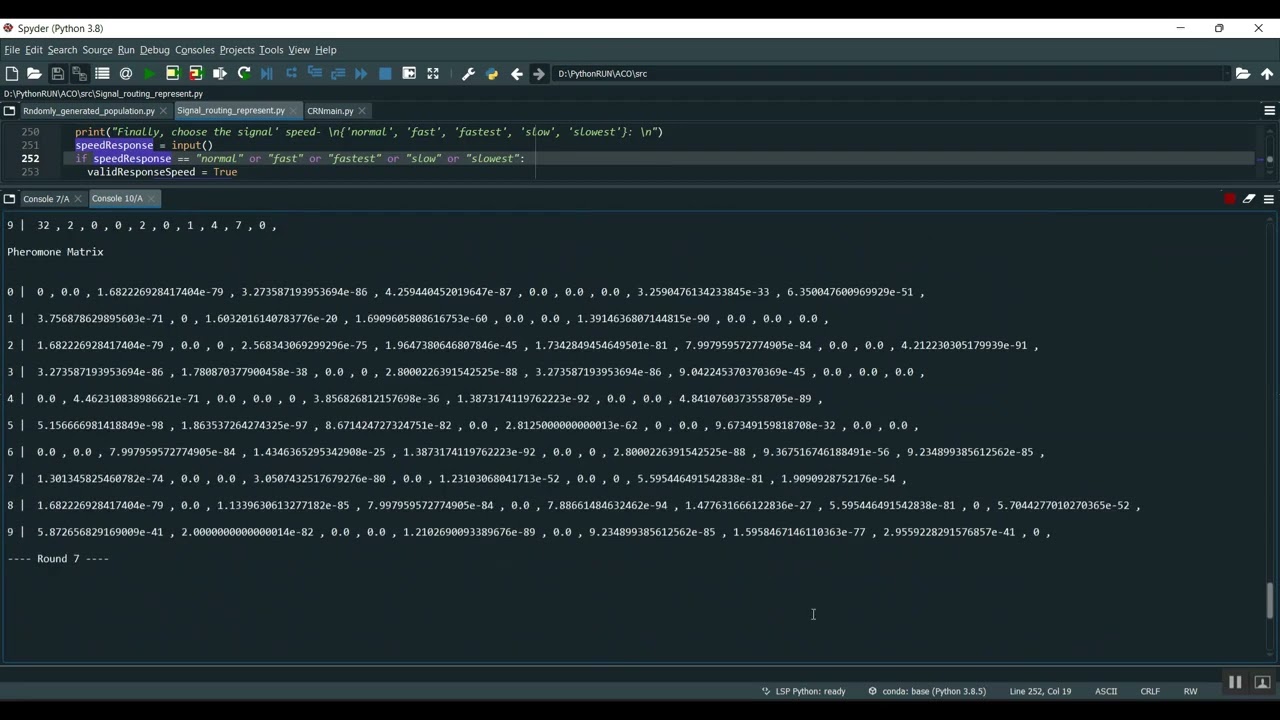Stop debugging with the blue square icon
The height and width of the screenshot is (720, 1280).
pos(385,74)
